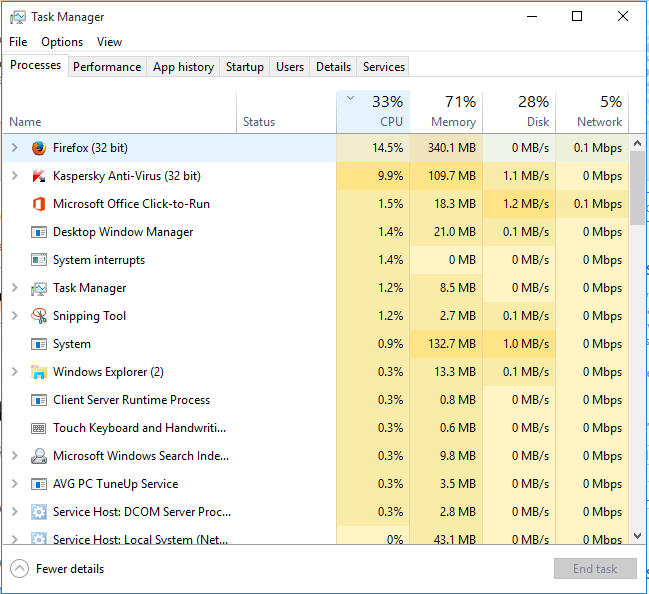Click the System interrupts icon
649x594 pixels.
point(39,260)
